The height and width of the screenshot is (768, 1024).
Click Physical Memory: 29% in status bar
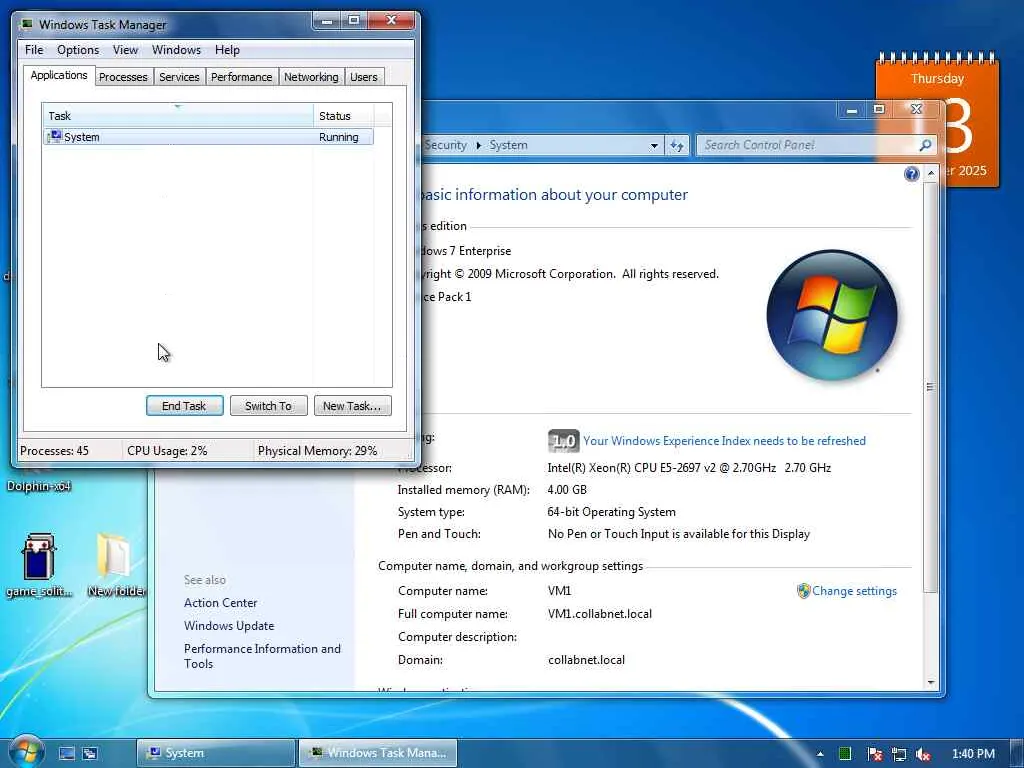[317, 451]
